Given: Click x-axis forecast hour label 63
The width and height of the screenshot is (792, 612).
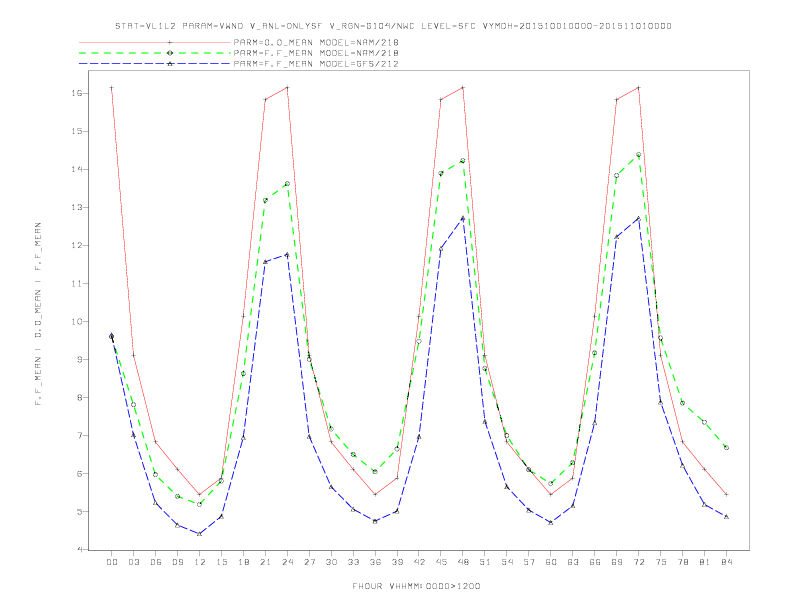Looking at the screenshot, I should pos(573,562).
